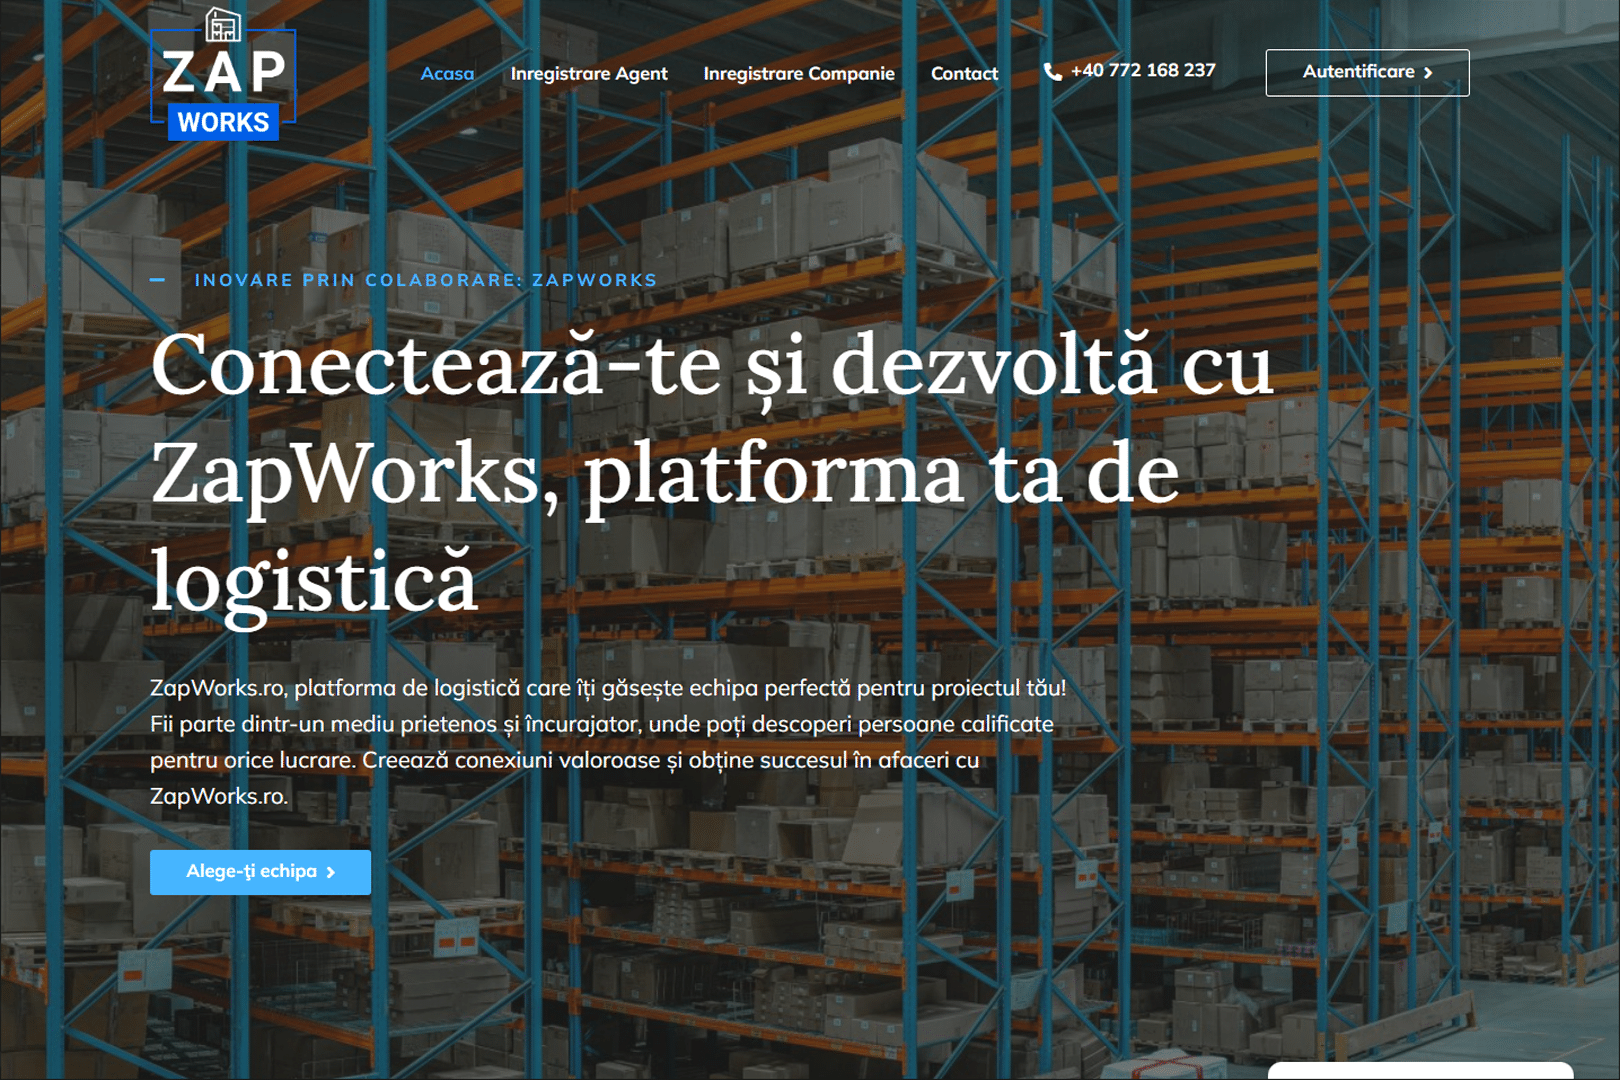Click the phone handset icon

[x=1052, y=72]
